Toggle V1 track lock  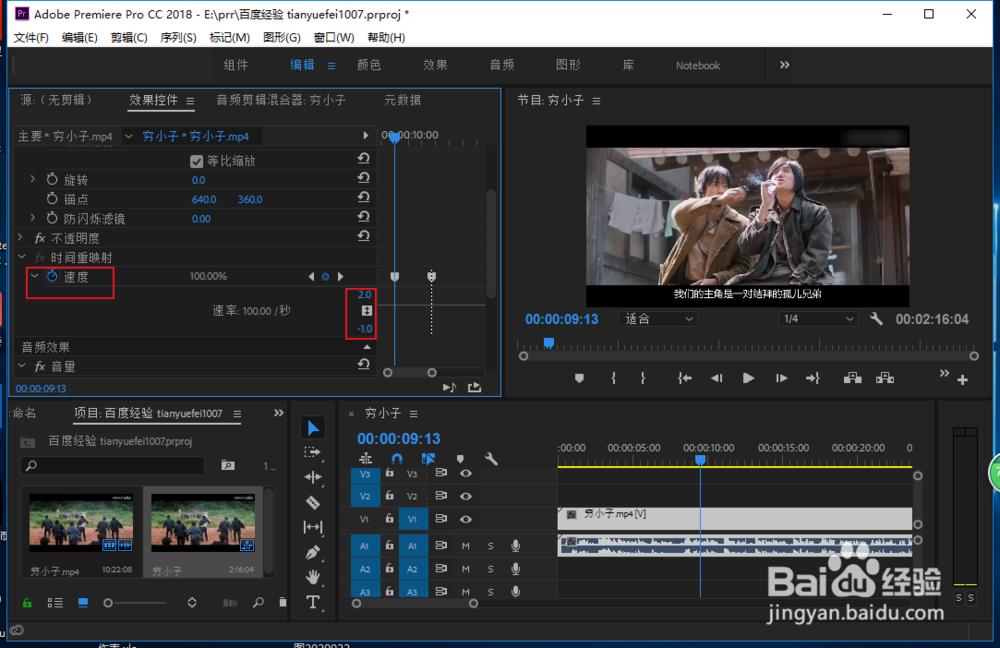coord(389,519)
